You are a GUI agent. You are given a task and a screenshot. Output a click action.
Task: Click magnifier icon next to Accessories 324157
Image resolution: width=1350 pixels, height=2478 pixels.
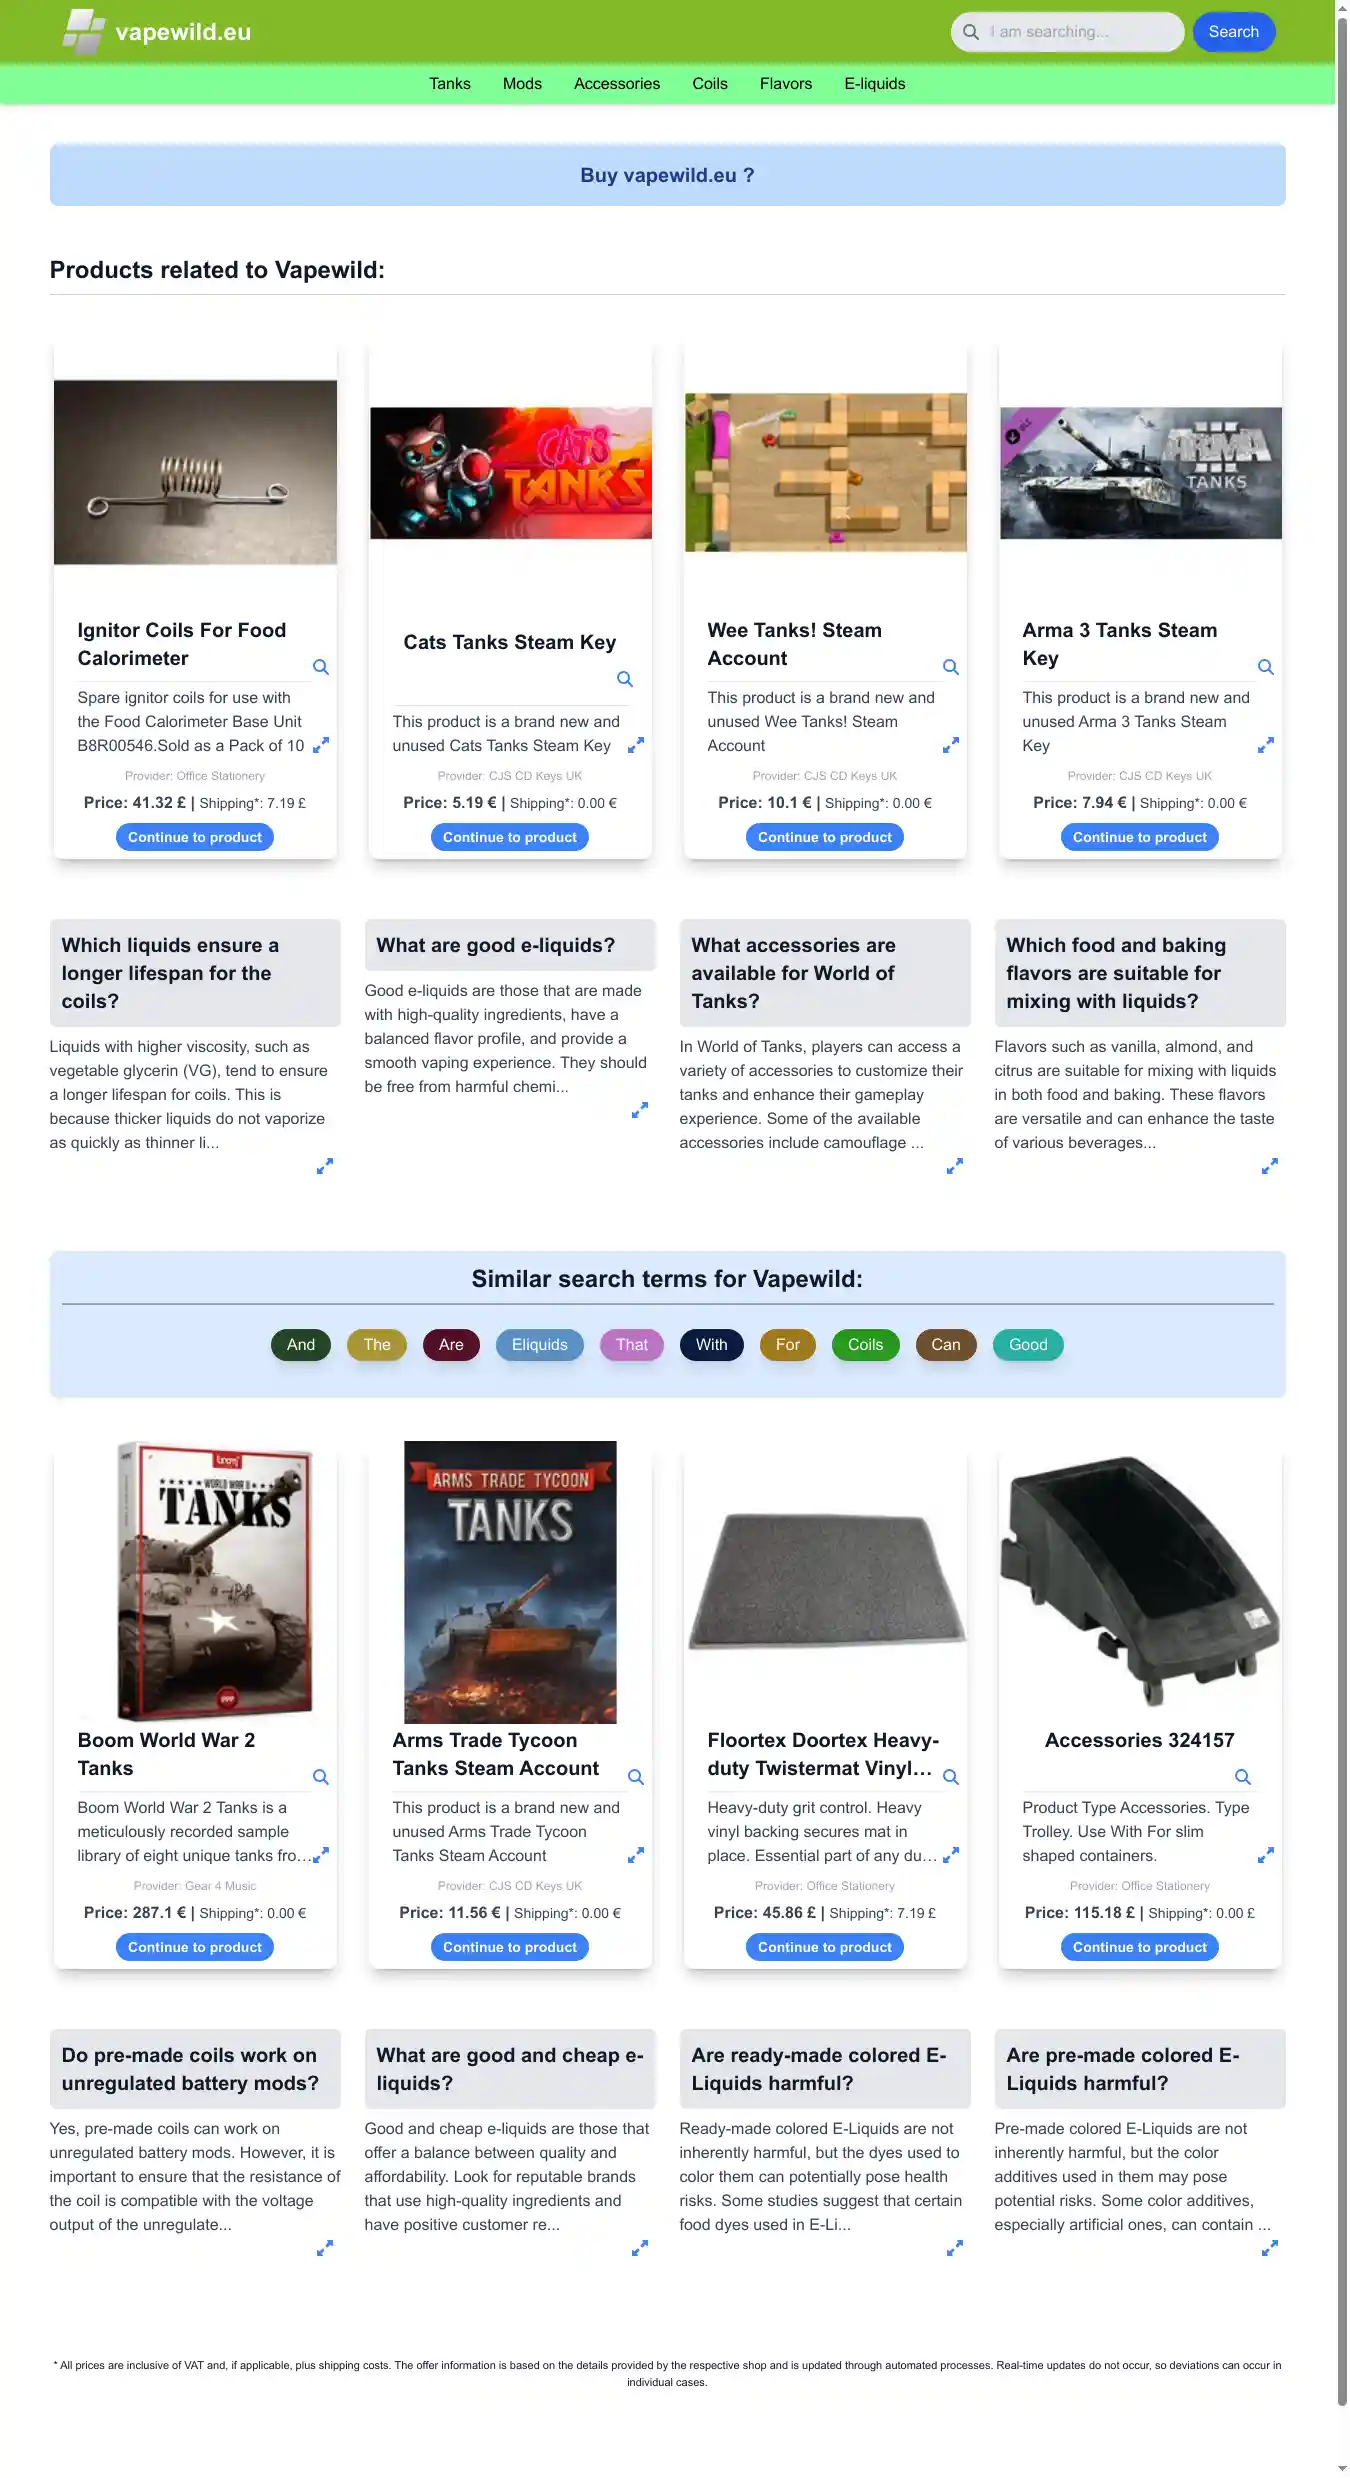1243,1777
